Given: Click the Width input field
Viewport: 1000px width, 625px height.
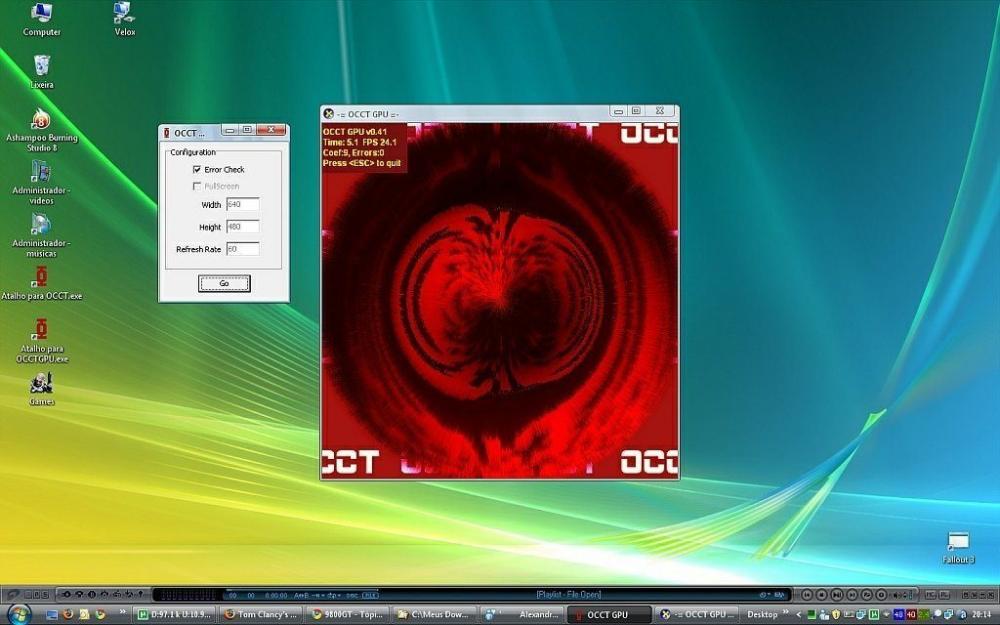Looking at the screenshot, I should 242,205.
